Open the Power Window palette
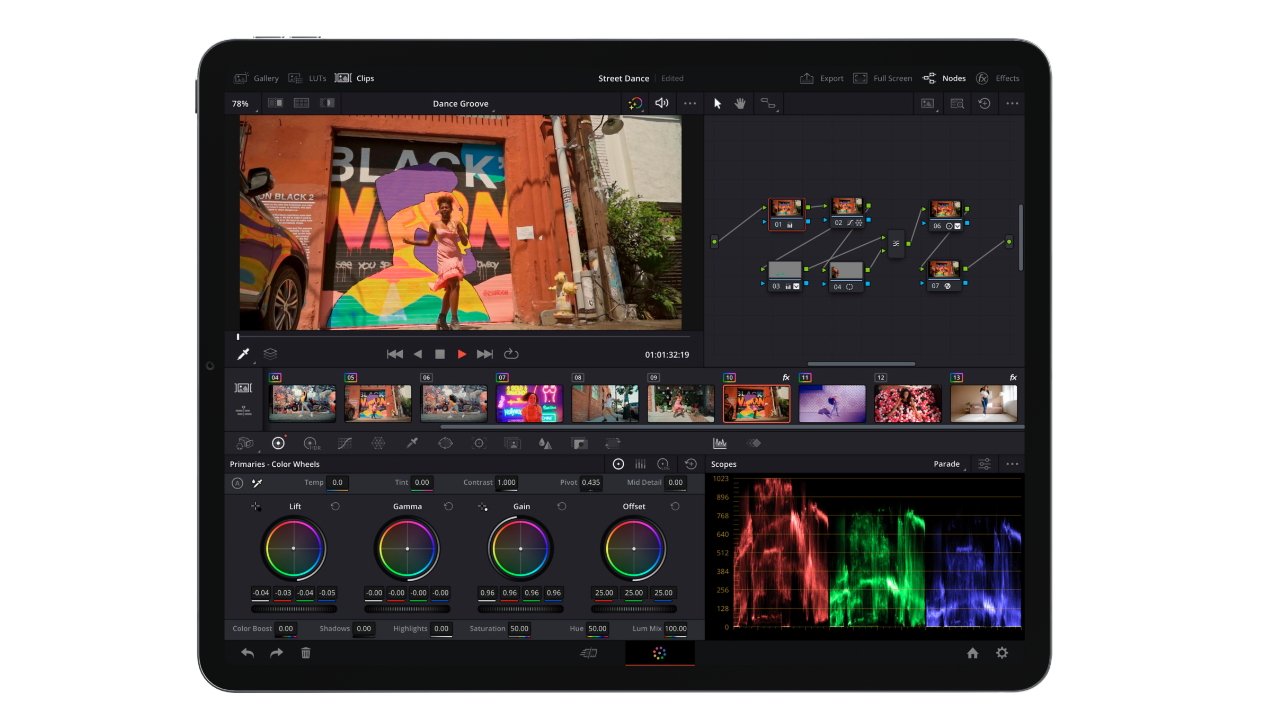This screenshot has width=1280, height=720. pos(445,443)
